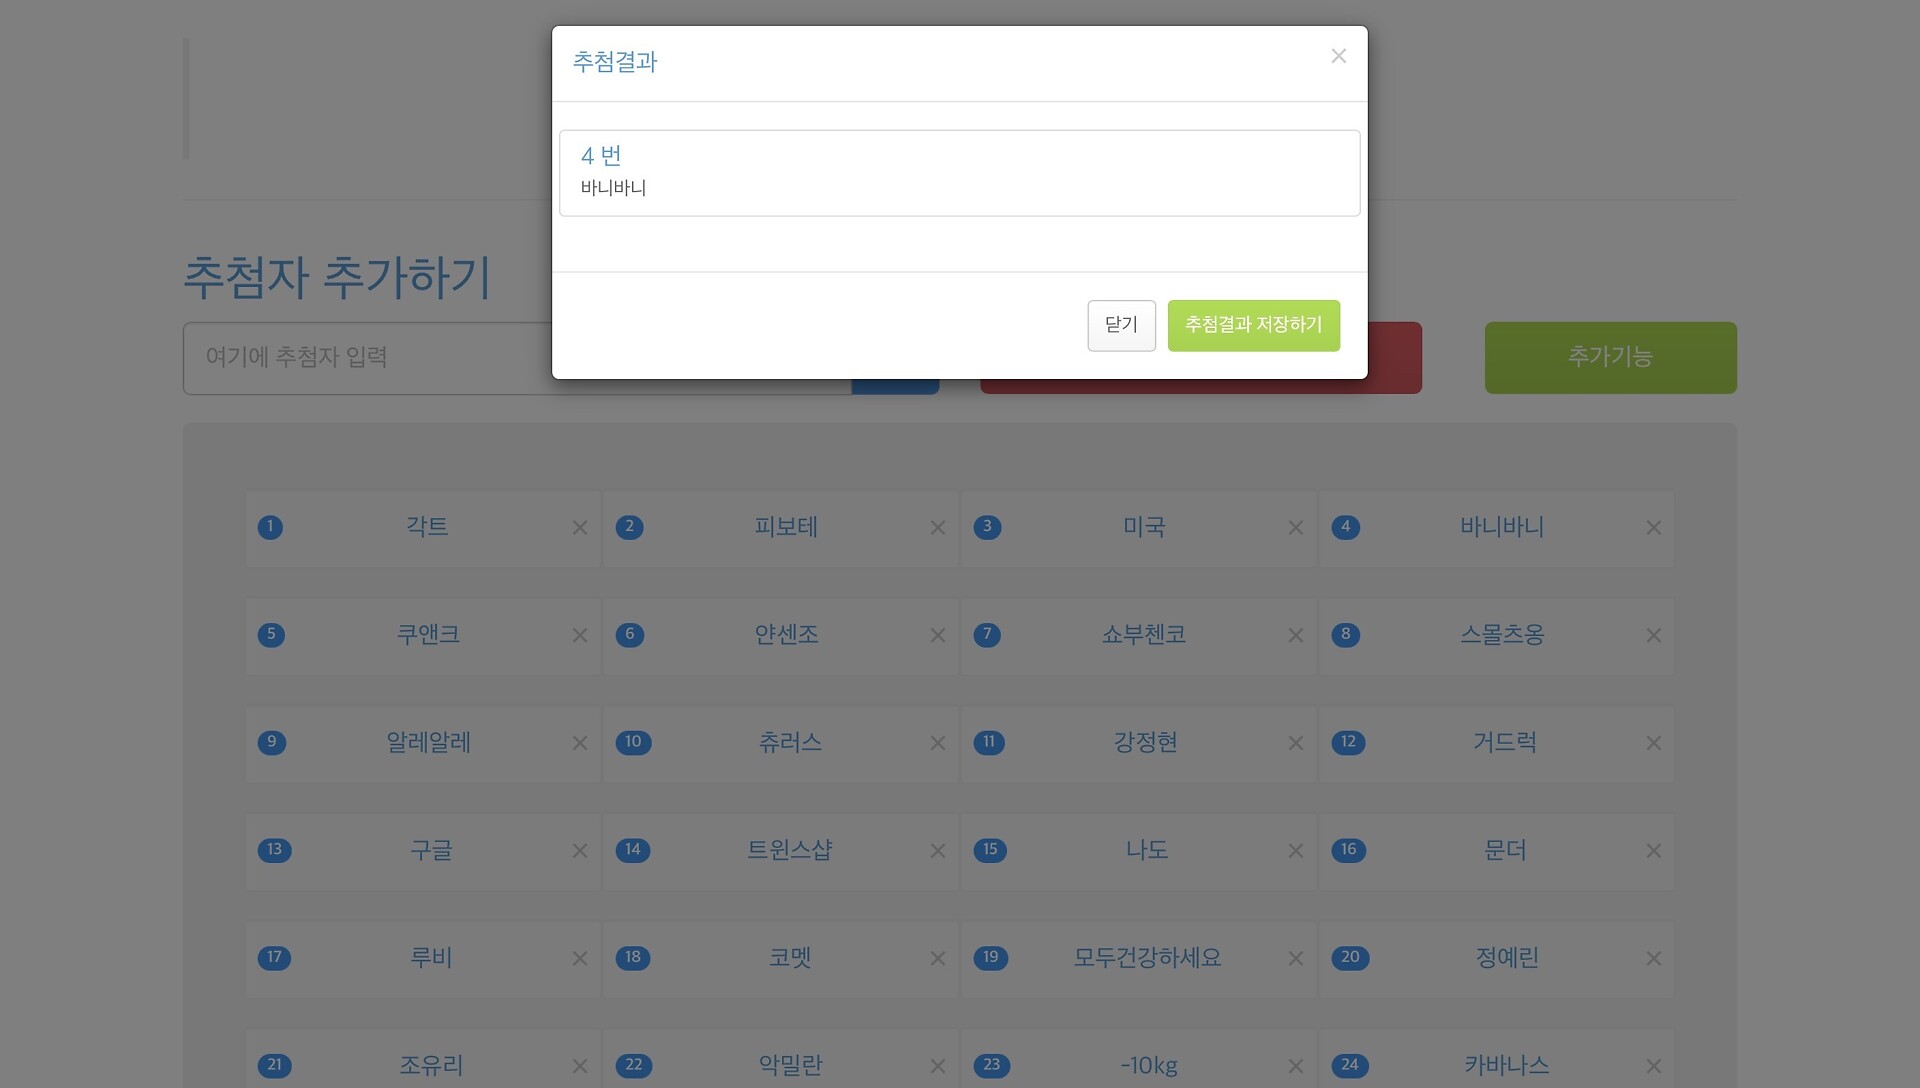This screenshot has height=1088, width=1920.
Task: Remove entry 각트 with its X icon
Action: [x=580, y=528]
